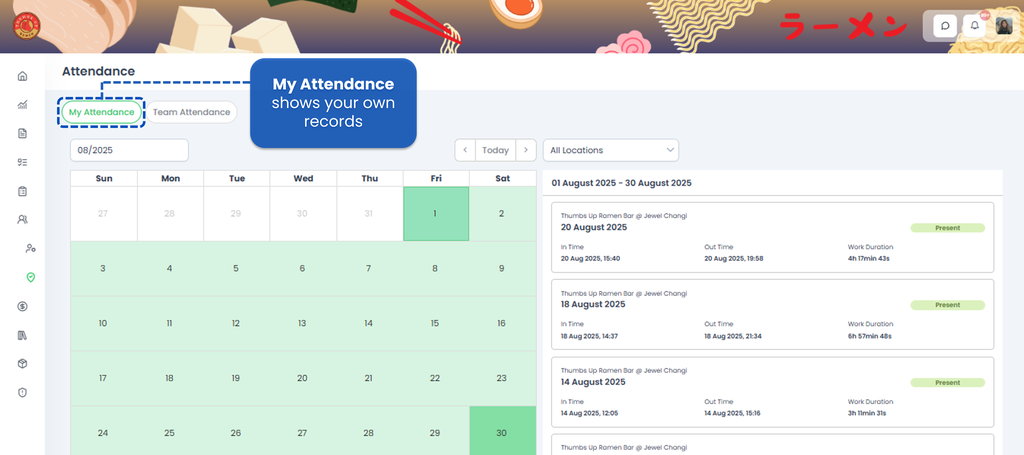Open the analytics chart icon in sidebar
Image resolution: width=1024 pixels, height=455 pixels.
22,105
